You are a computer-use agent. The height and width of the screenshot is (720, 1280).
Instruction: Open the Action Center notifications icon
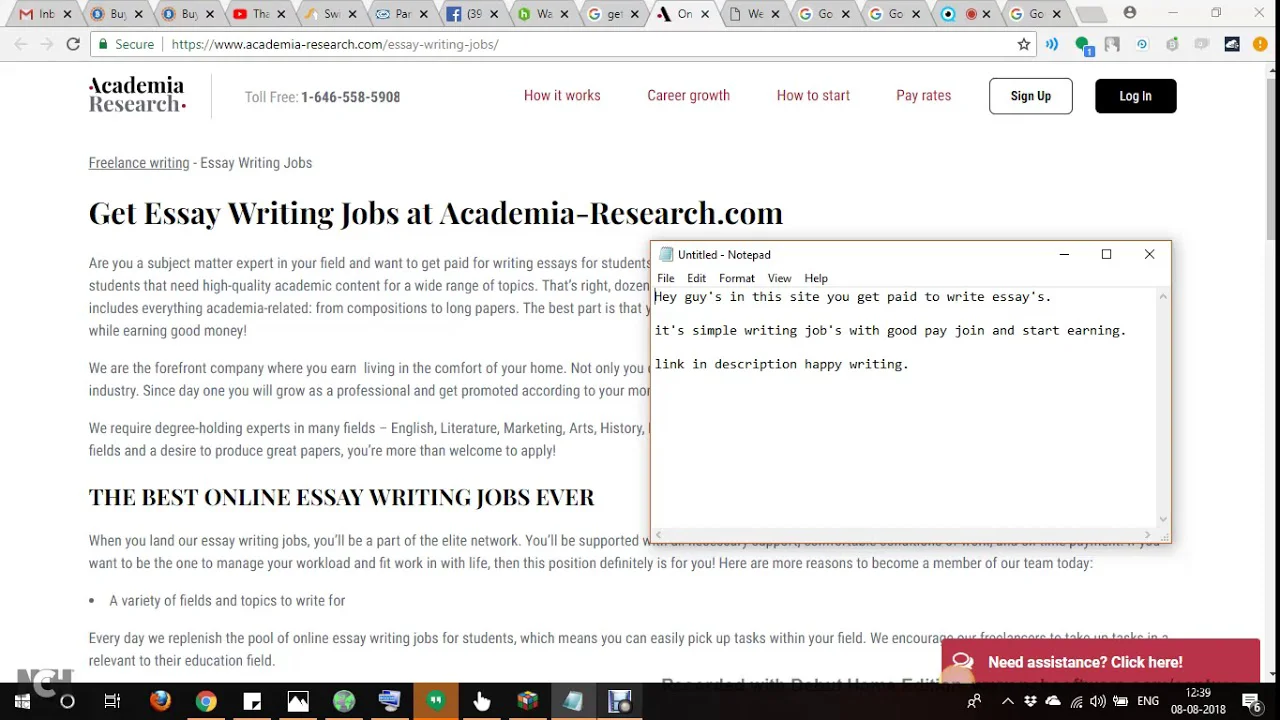click(x=1252, y=702)
